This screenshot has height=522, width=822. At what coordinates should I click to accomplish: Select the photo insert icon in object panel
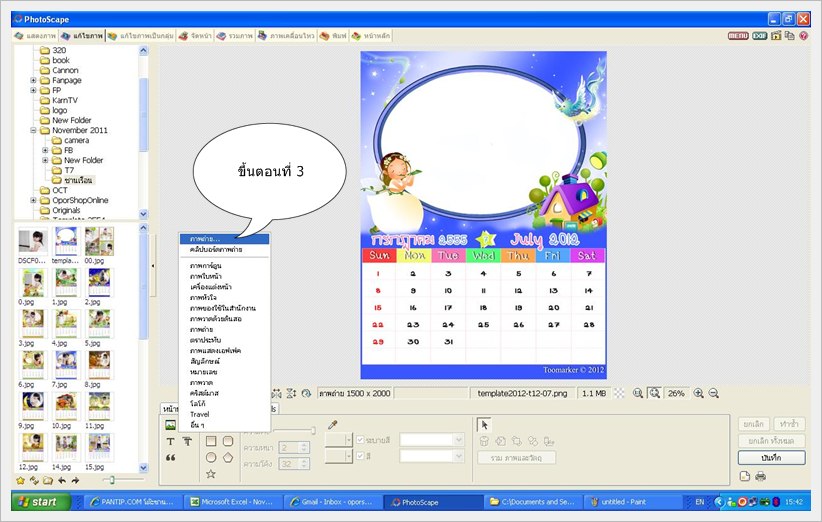(x=170, y=425)
